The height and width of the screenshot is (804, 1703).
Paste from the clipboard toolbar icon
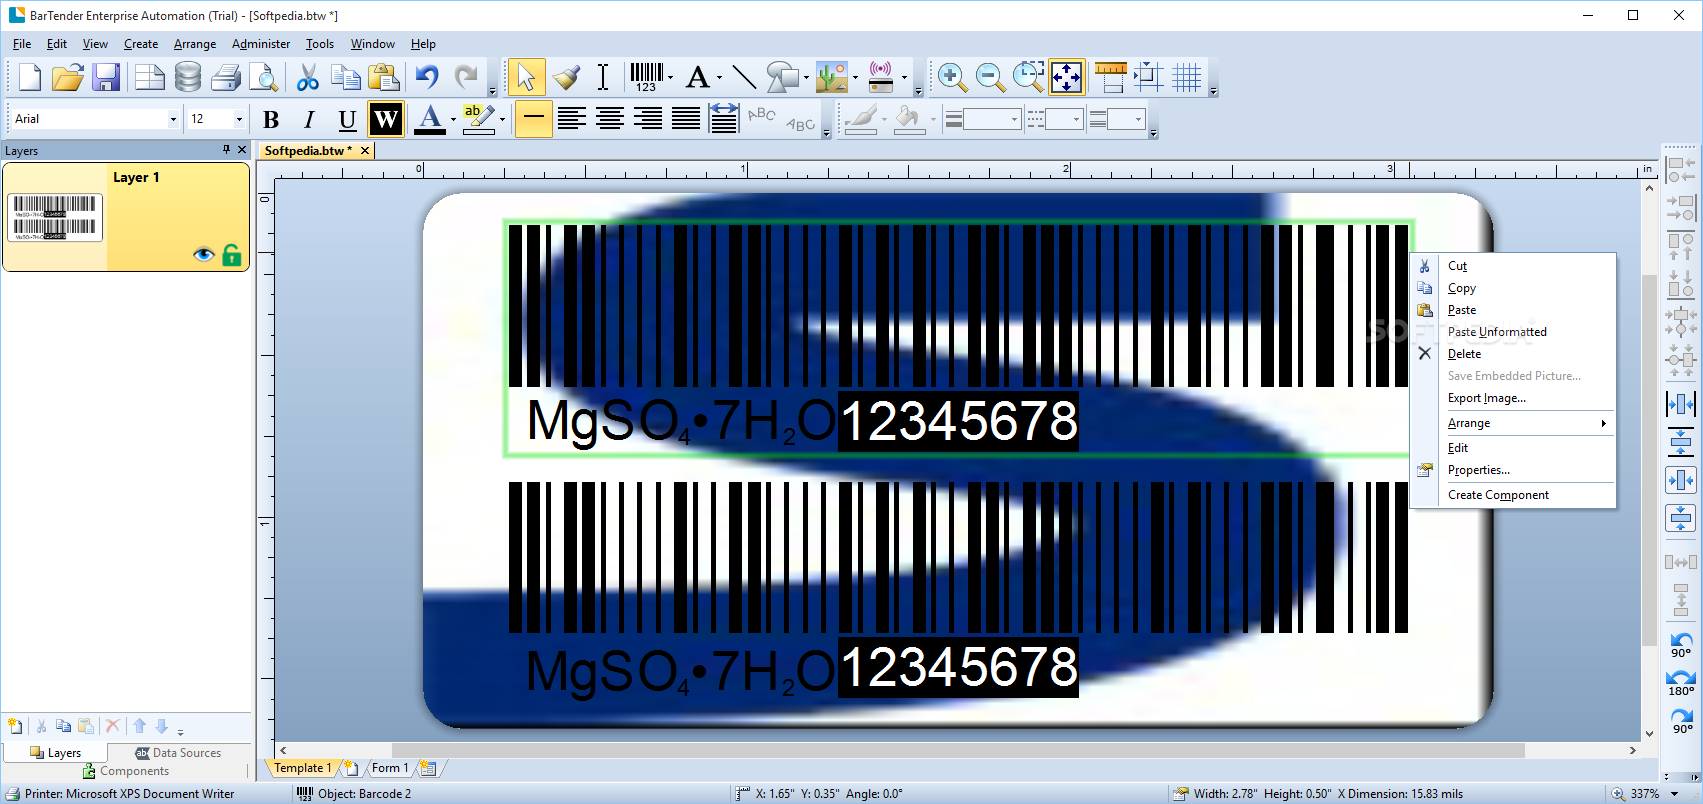[x=383, y=77]
